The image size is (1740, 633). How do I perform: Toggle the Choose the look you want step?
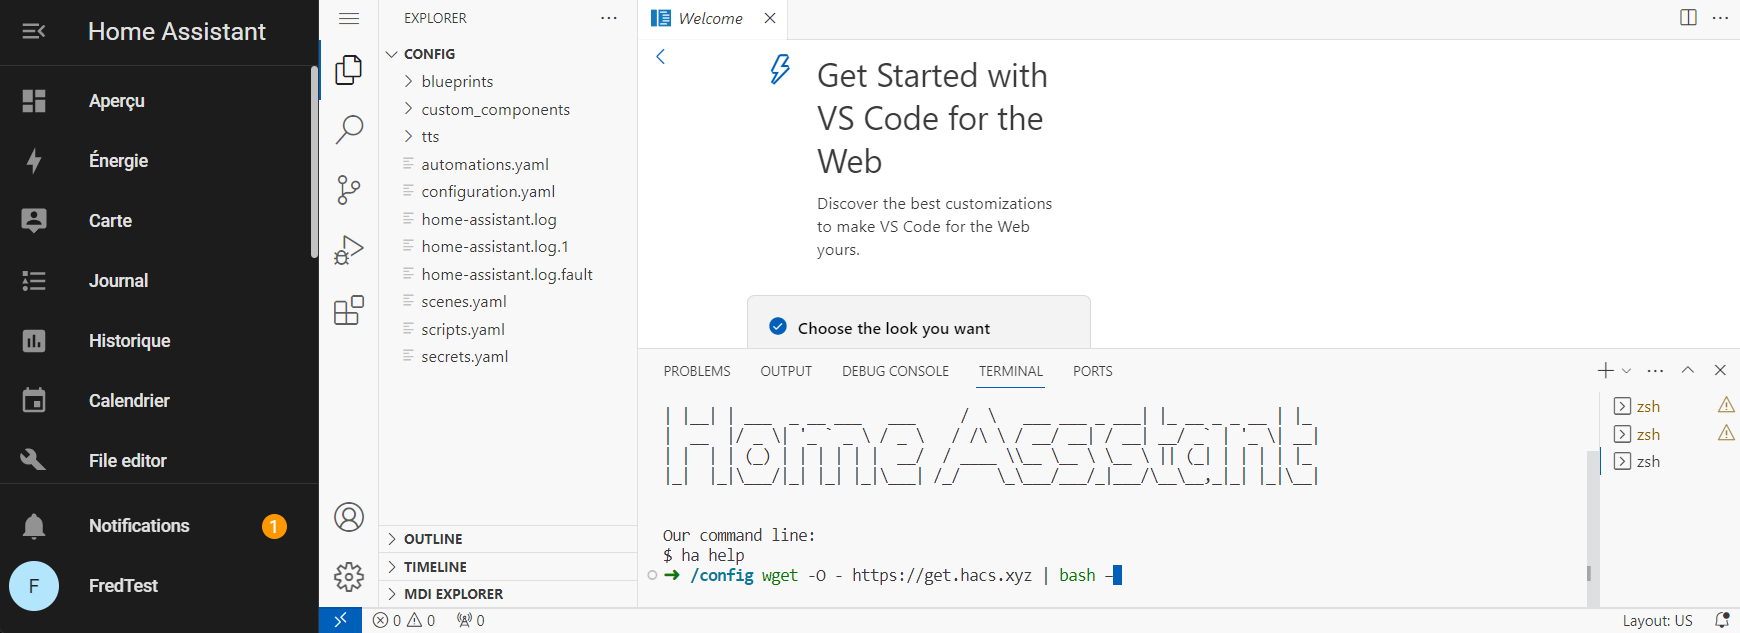coord(778,327)
